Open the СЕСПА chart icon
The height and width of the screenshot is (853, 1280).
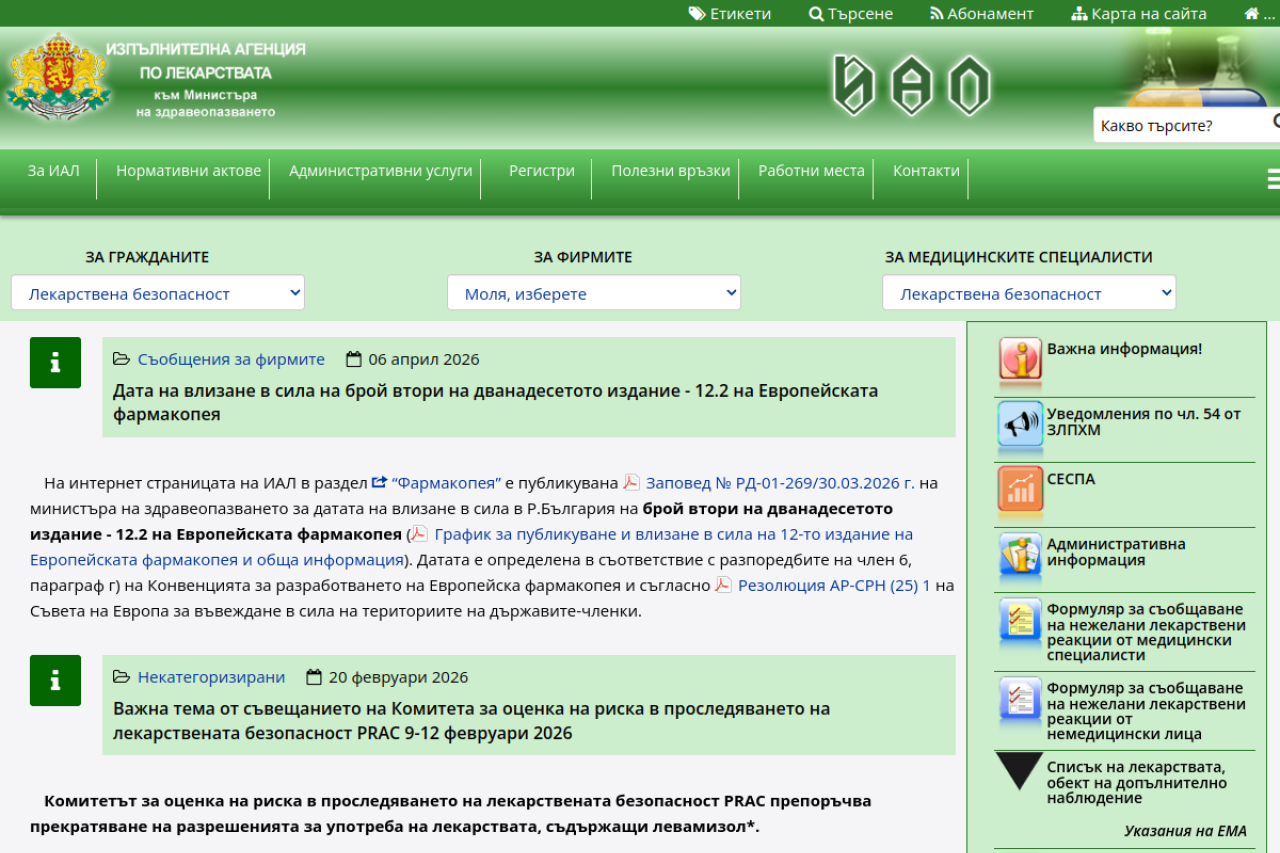tap(1020, 489)
